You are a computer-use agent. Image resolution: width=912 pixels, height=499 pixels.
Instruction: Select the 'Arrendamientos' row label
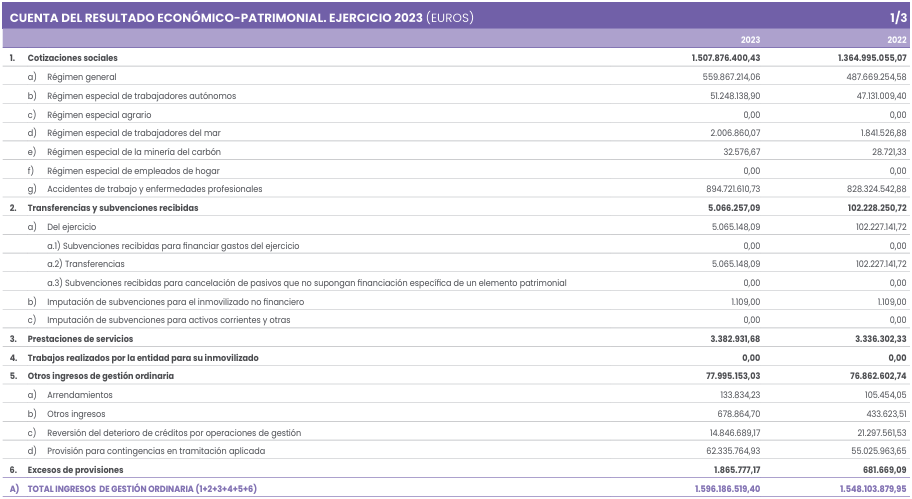[x=80, y=395]
